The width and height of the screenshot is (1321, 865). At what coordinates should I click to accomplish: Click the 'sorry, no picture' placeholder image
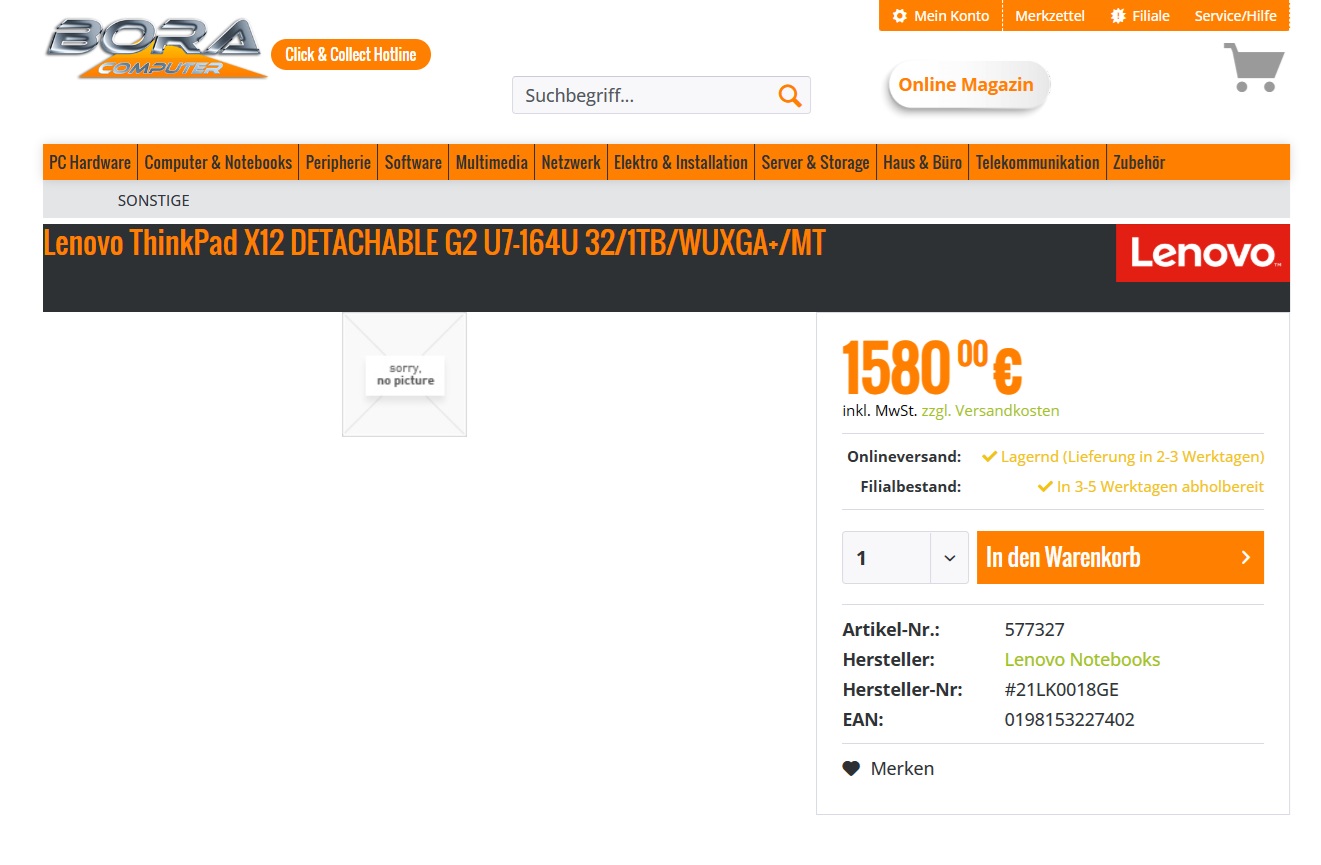tap(404, 374)
